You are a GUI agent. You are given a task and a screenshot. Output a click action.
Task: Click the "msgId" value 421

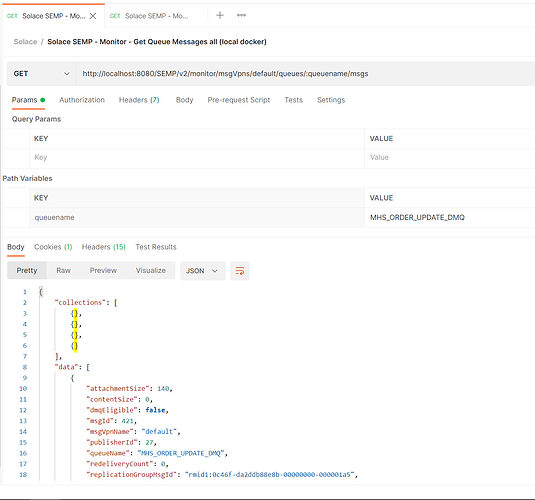[128, 421]
